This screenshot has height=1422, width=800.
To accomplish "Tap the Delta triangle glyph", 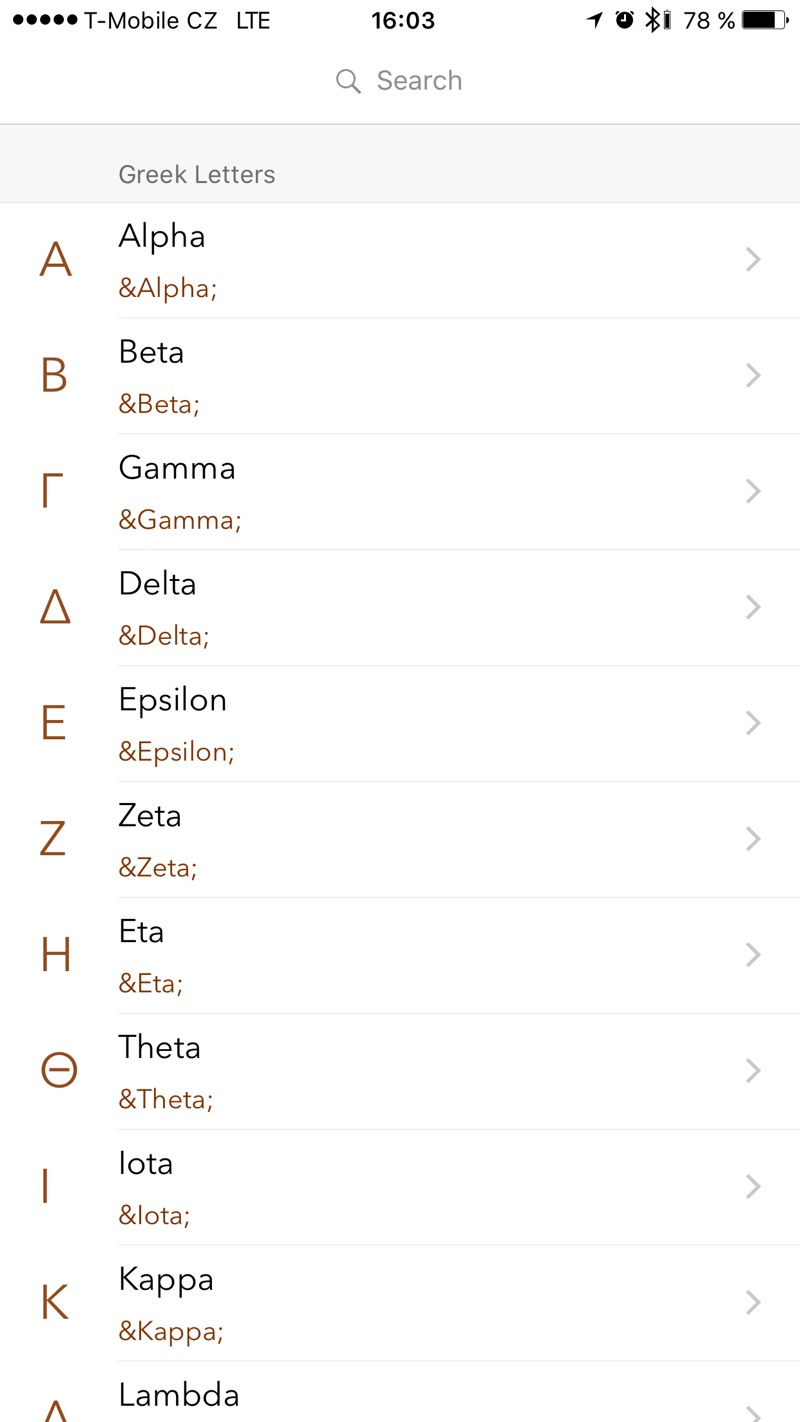I will pos(55,608).
